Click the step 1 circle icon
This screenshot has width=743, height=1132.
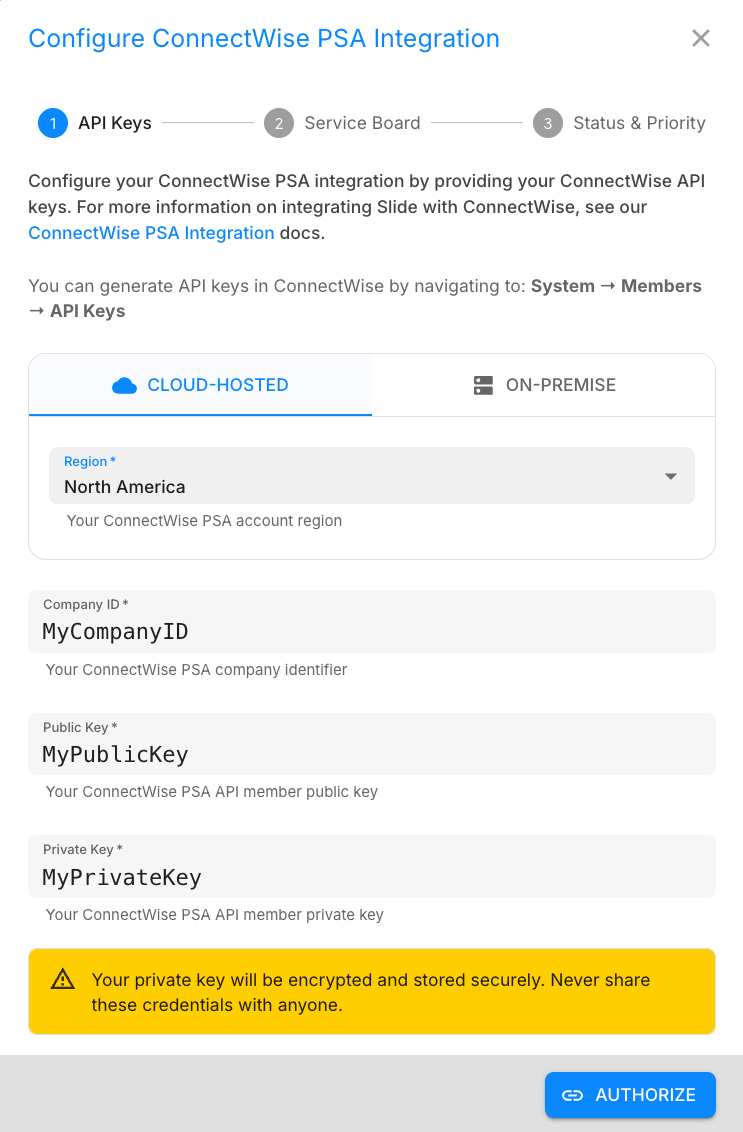tap(52, 123)
